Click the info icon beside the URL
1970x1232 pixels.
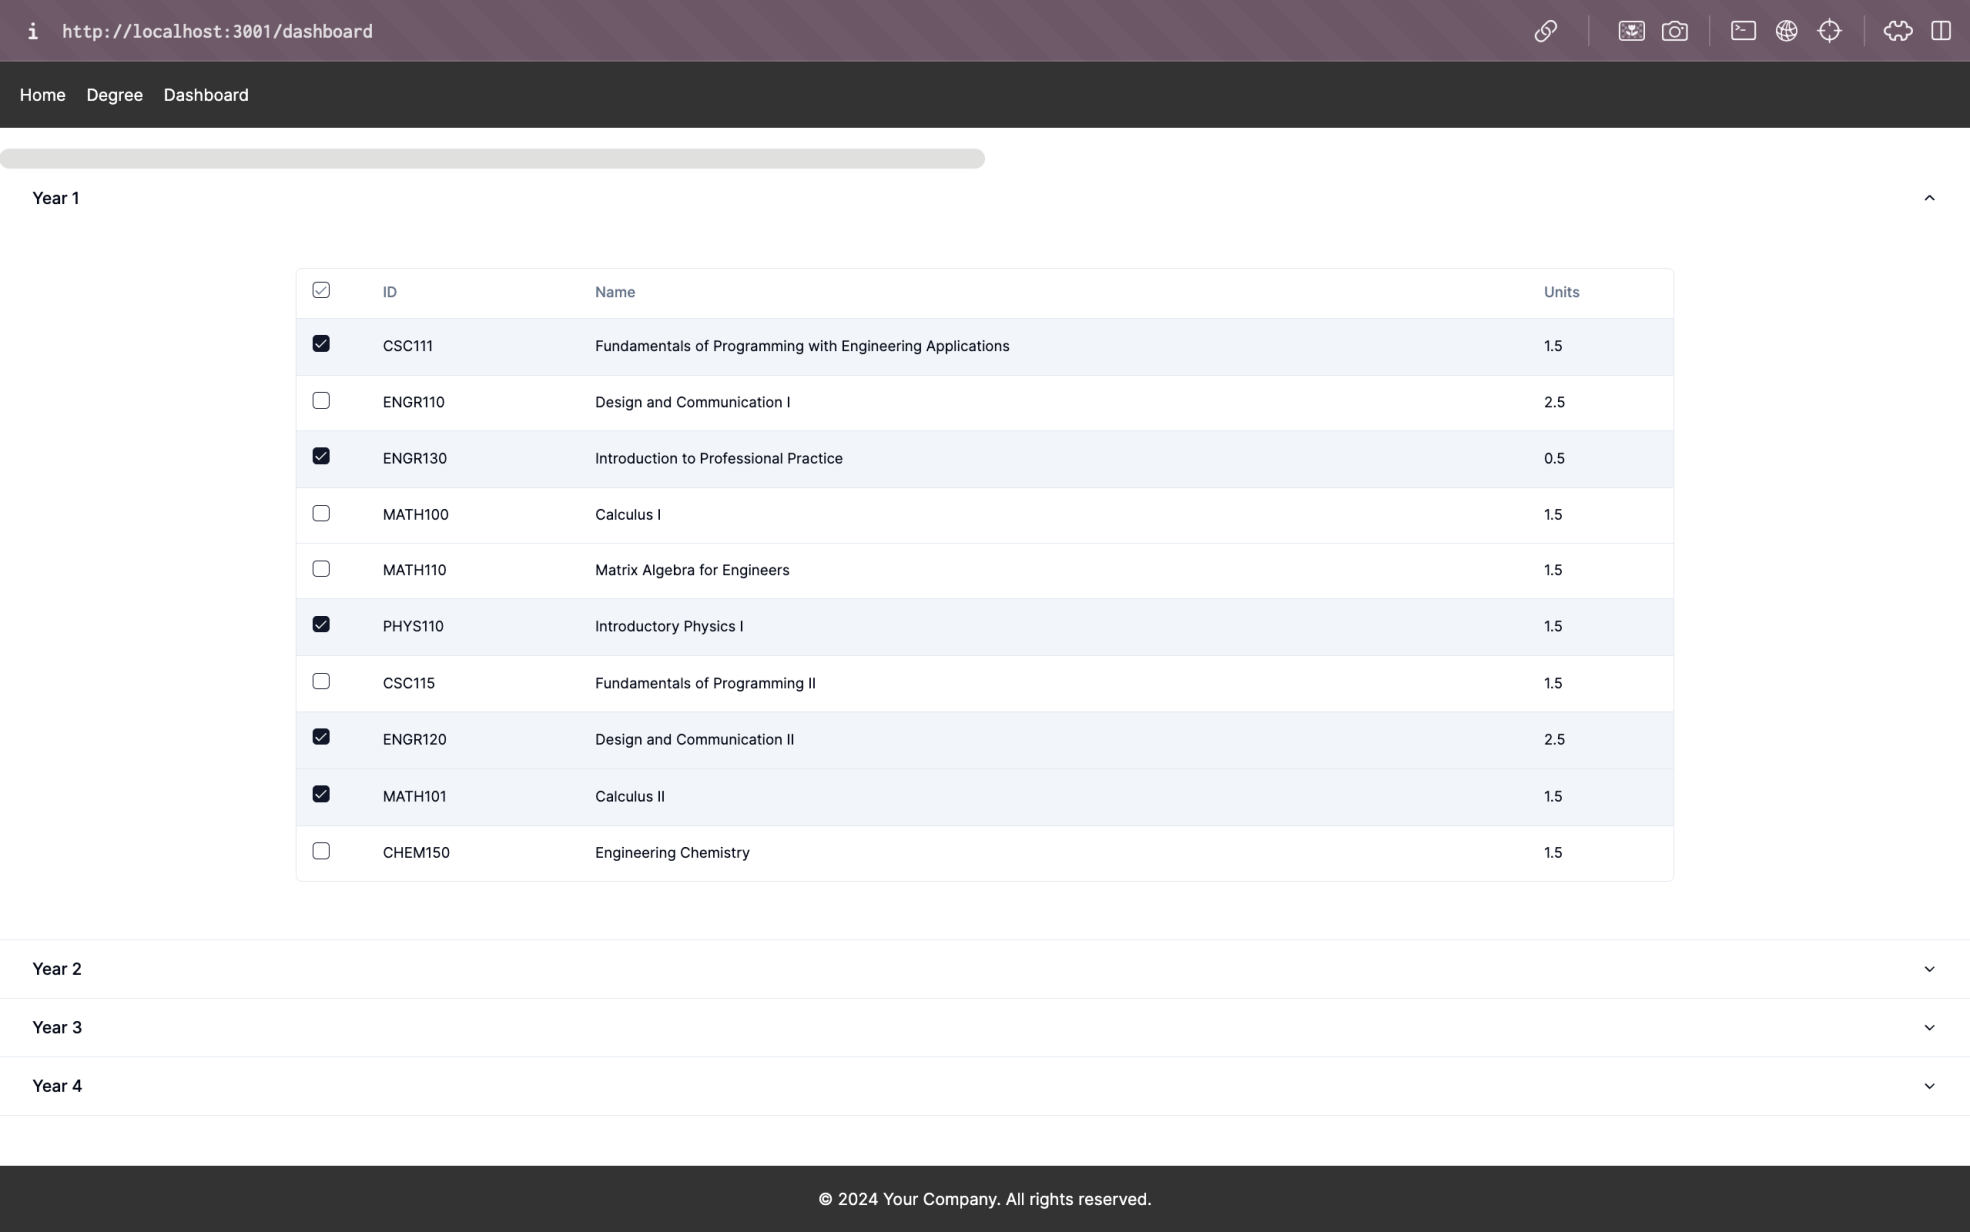33,31
